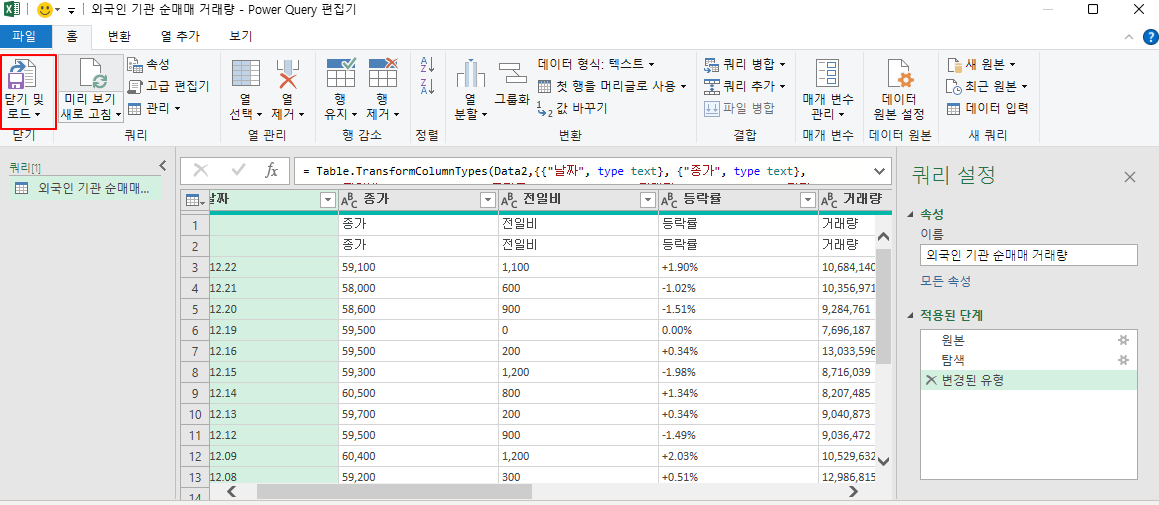Click the 등락률 column data type icon

[x=669, y=200]
